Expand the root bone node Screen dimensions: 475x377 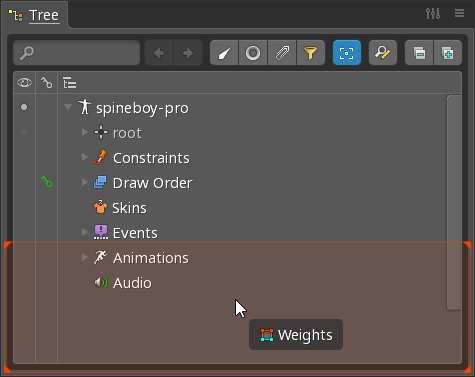point(85,132)
